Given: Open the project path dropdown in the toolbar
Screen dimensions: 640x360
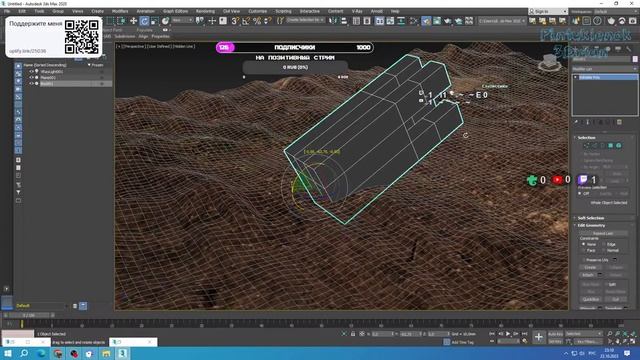Looking at the screenshot, I should [x=502, y=20].
